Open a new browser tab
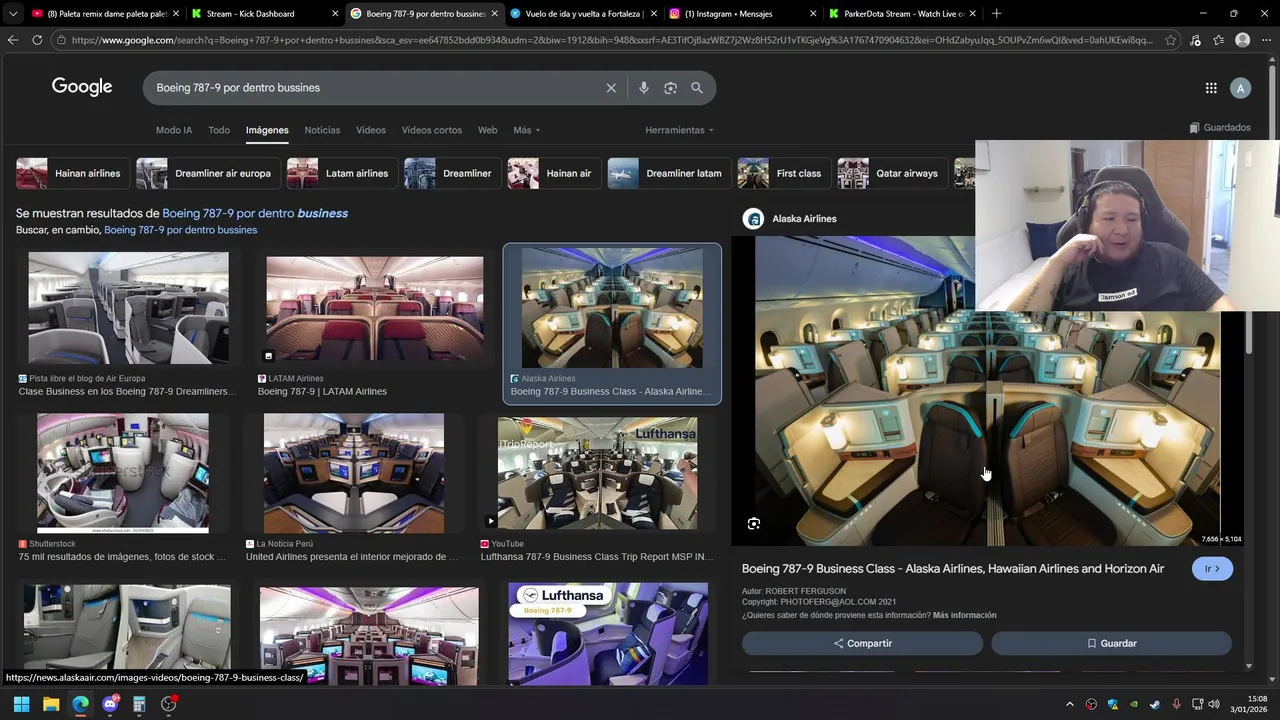The image size is (1280, 720). point(996,14)
